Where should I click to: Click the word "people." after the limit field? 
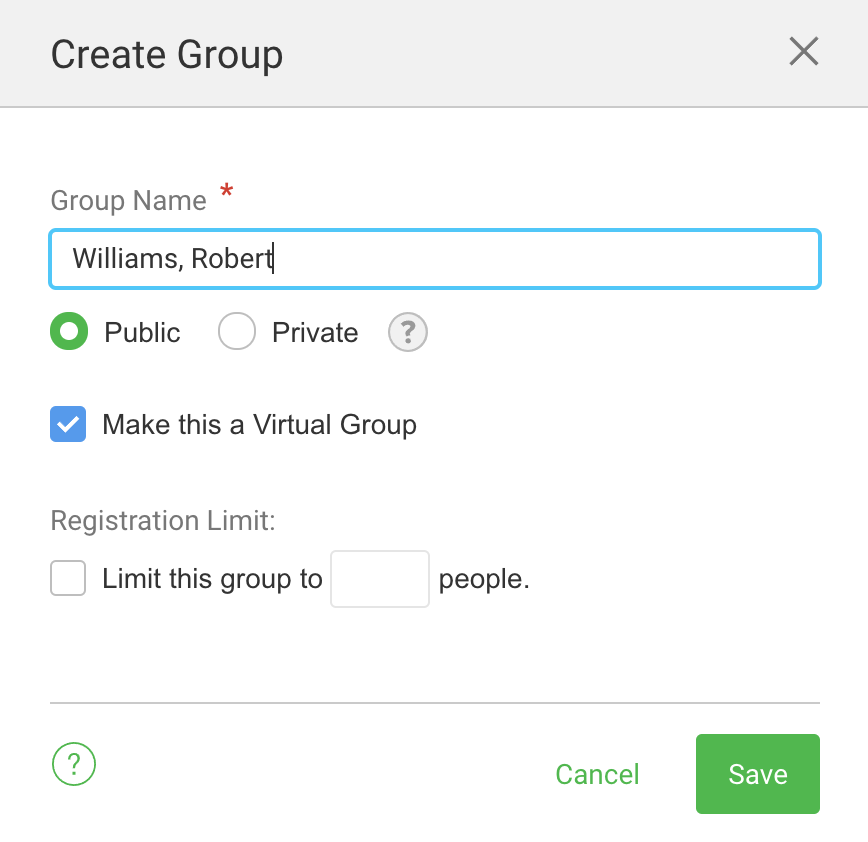point(484,579)
